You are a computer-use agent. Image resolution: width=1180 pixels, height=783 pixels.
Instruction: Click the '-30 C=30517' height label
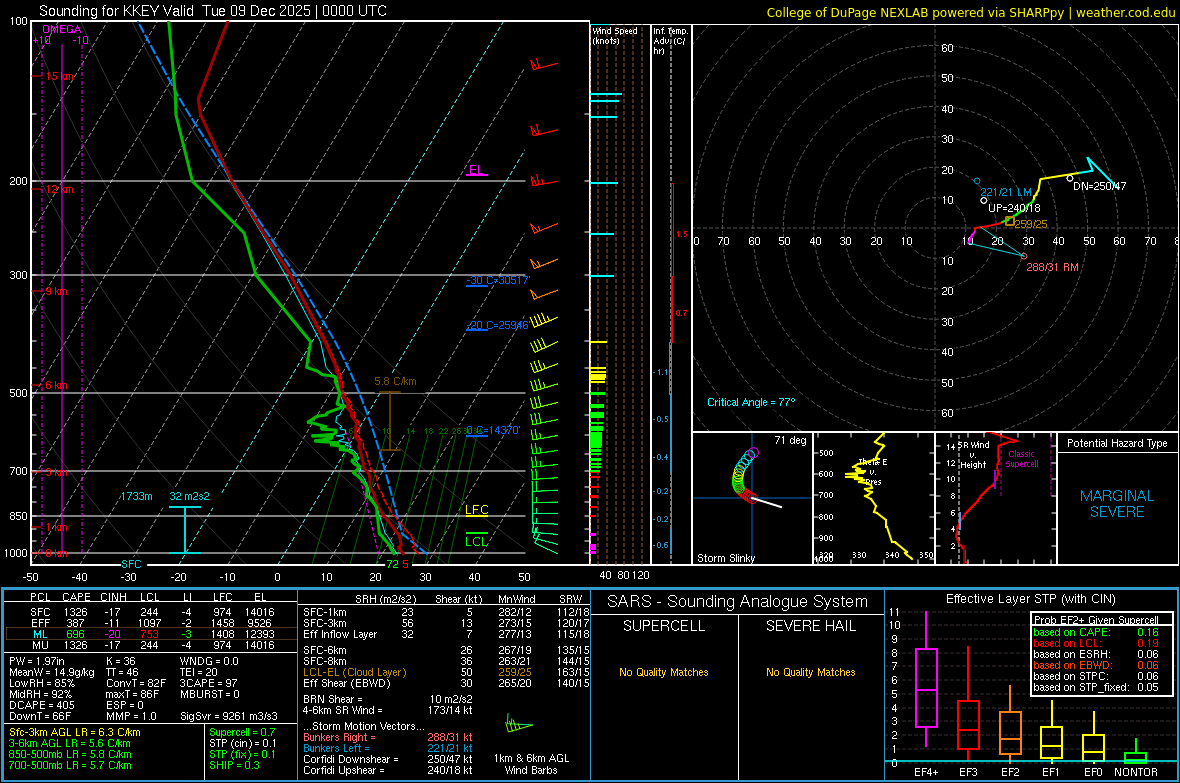click(x=498, y=280)
